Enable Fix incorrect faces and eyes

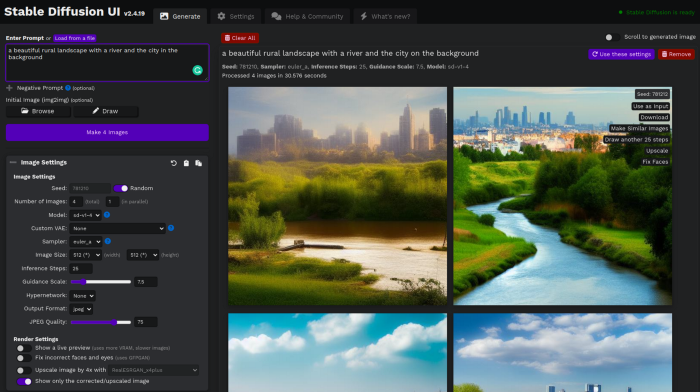(x=24, y=358)
